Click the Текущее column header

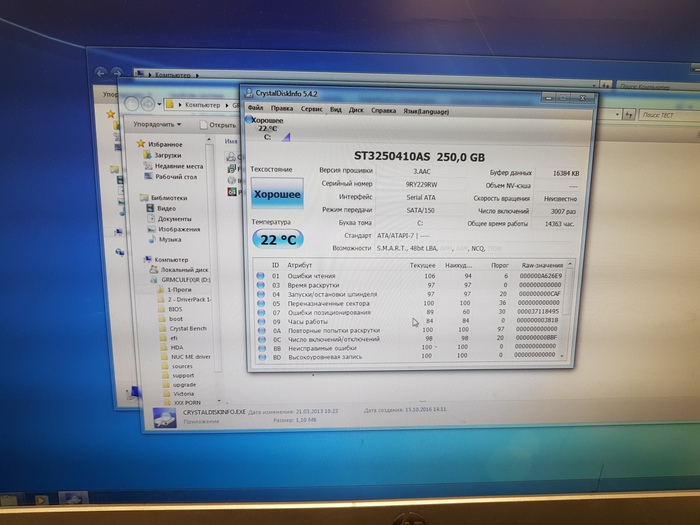(x=422, y=265)
